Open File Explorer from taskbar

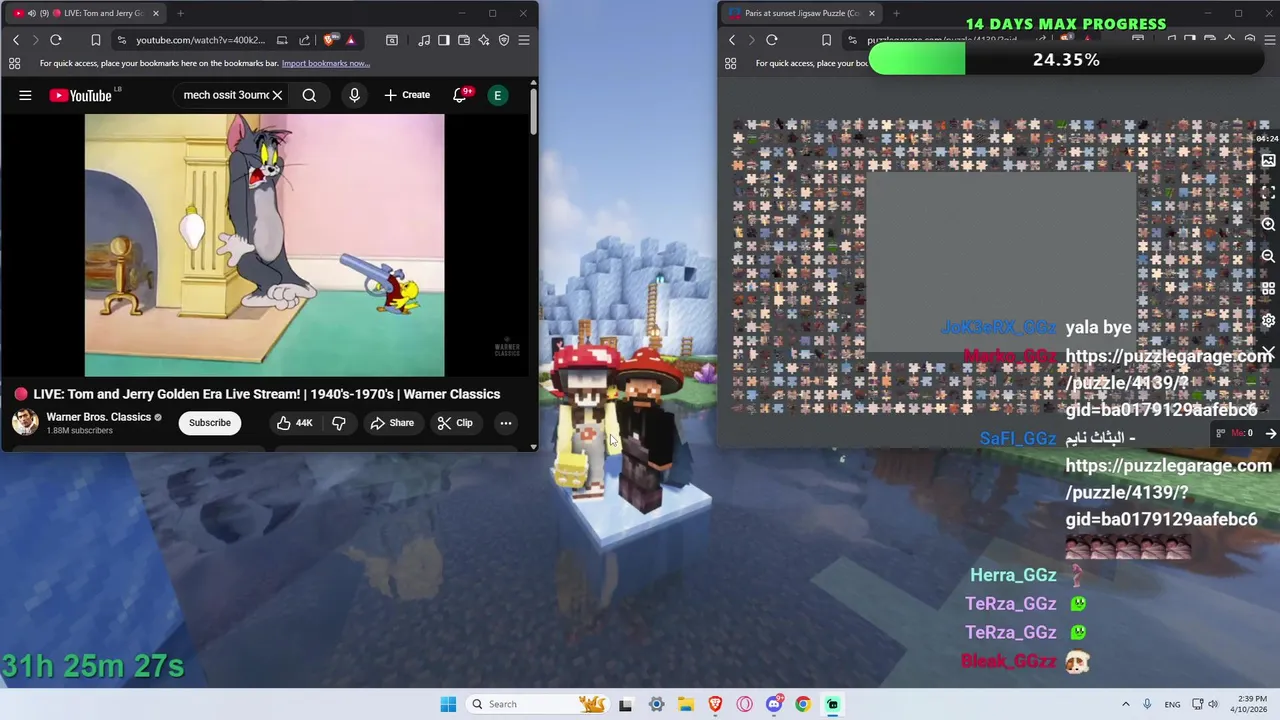click(x=686, y=704)
